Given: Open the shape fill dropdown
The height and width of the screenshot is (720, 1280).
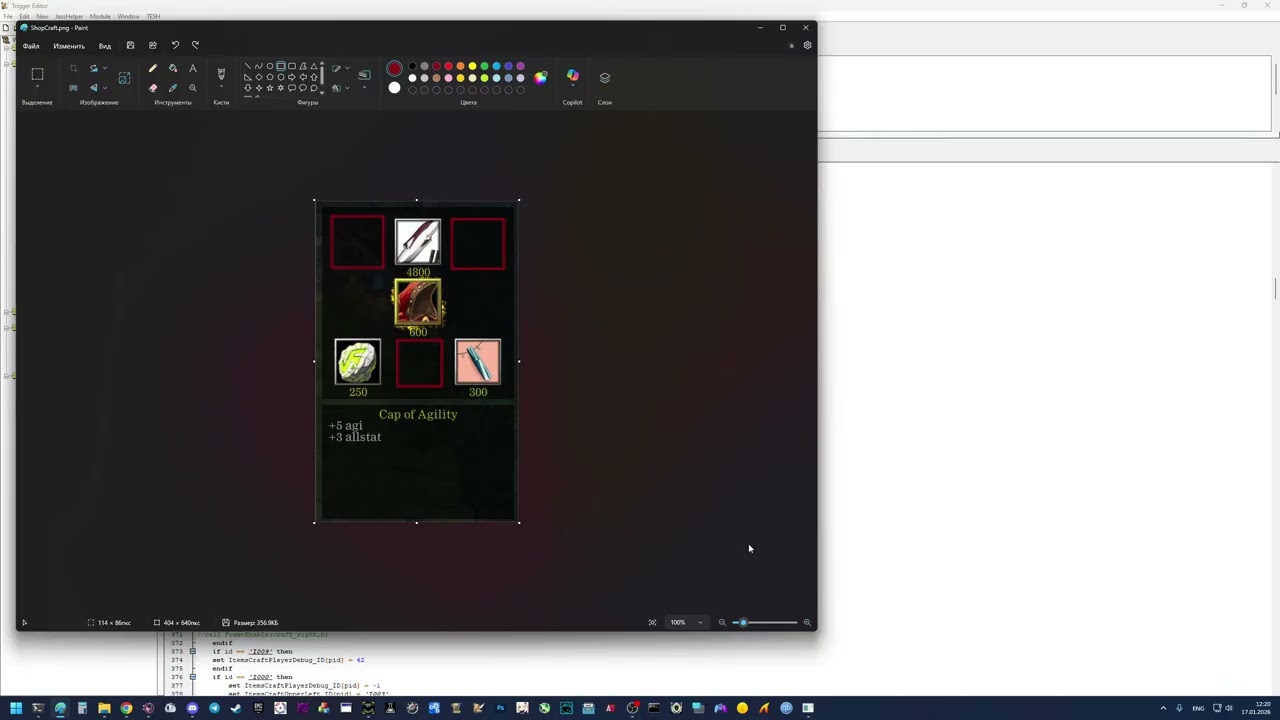Looking at the screenshot, I should 347,88.
